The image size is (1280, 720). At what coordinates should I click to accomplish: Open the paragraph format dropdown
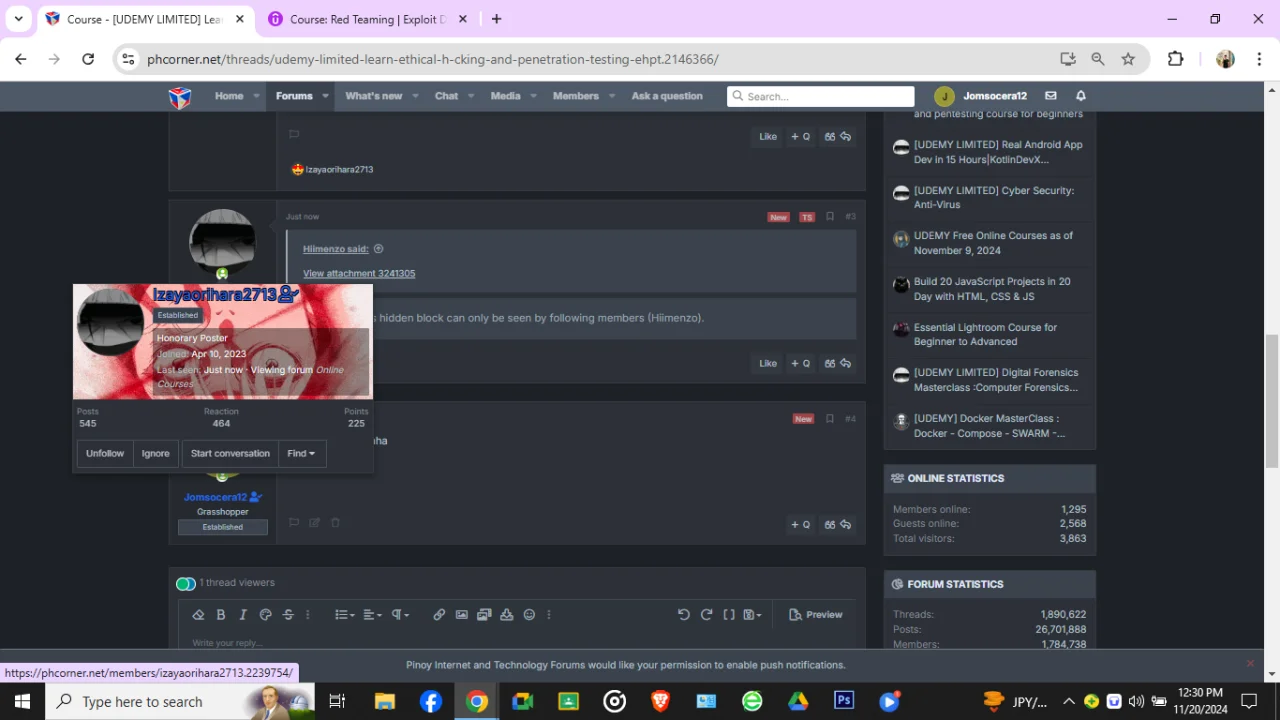tap(400, 615)
